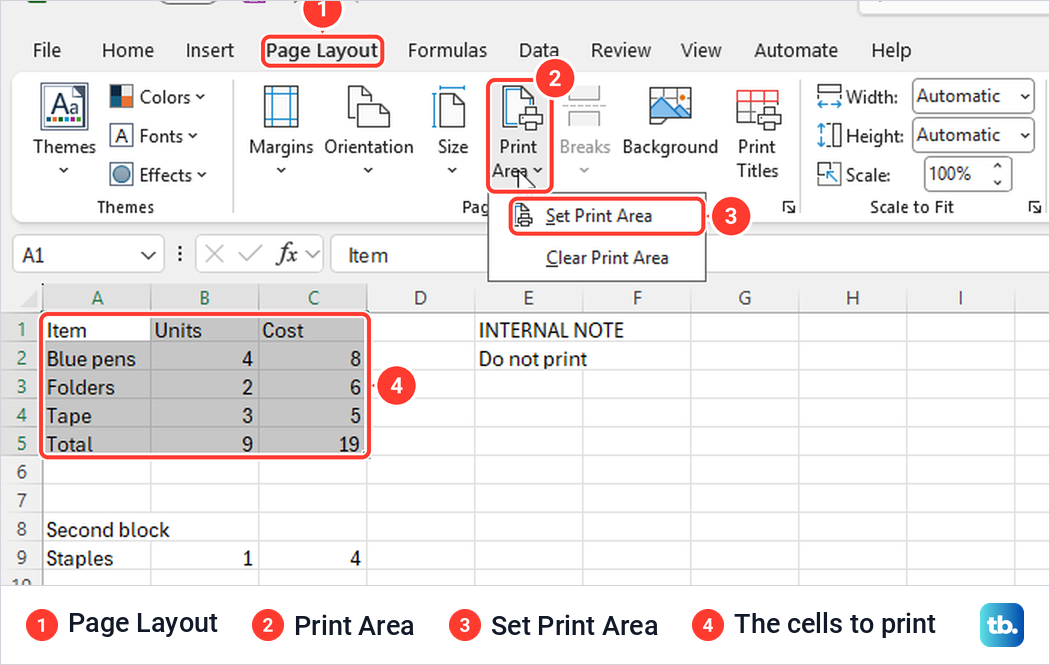The height and width of the screenshot is (665, 1050).
Task: Click the INTERNAL NOTE cell
Action: pos(528,330)
